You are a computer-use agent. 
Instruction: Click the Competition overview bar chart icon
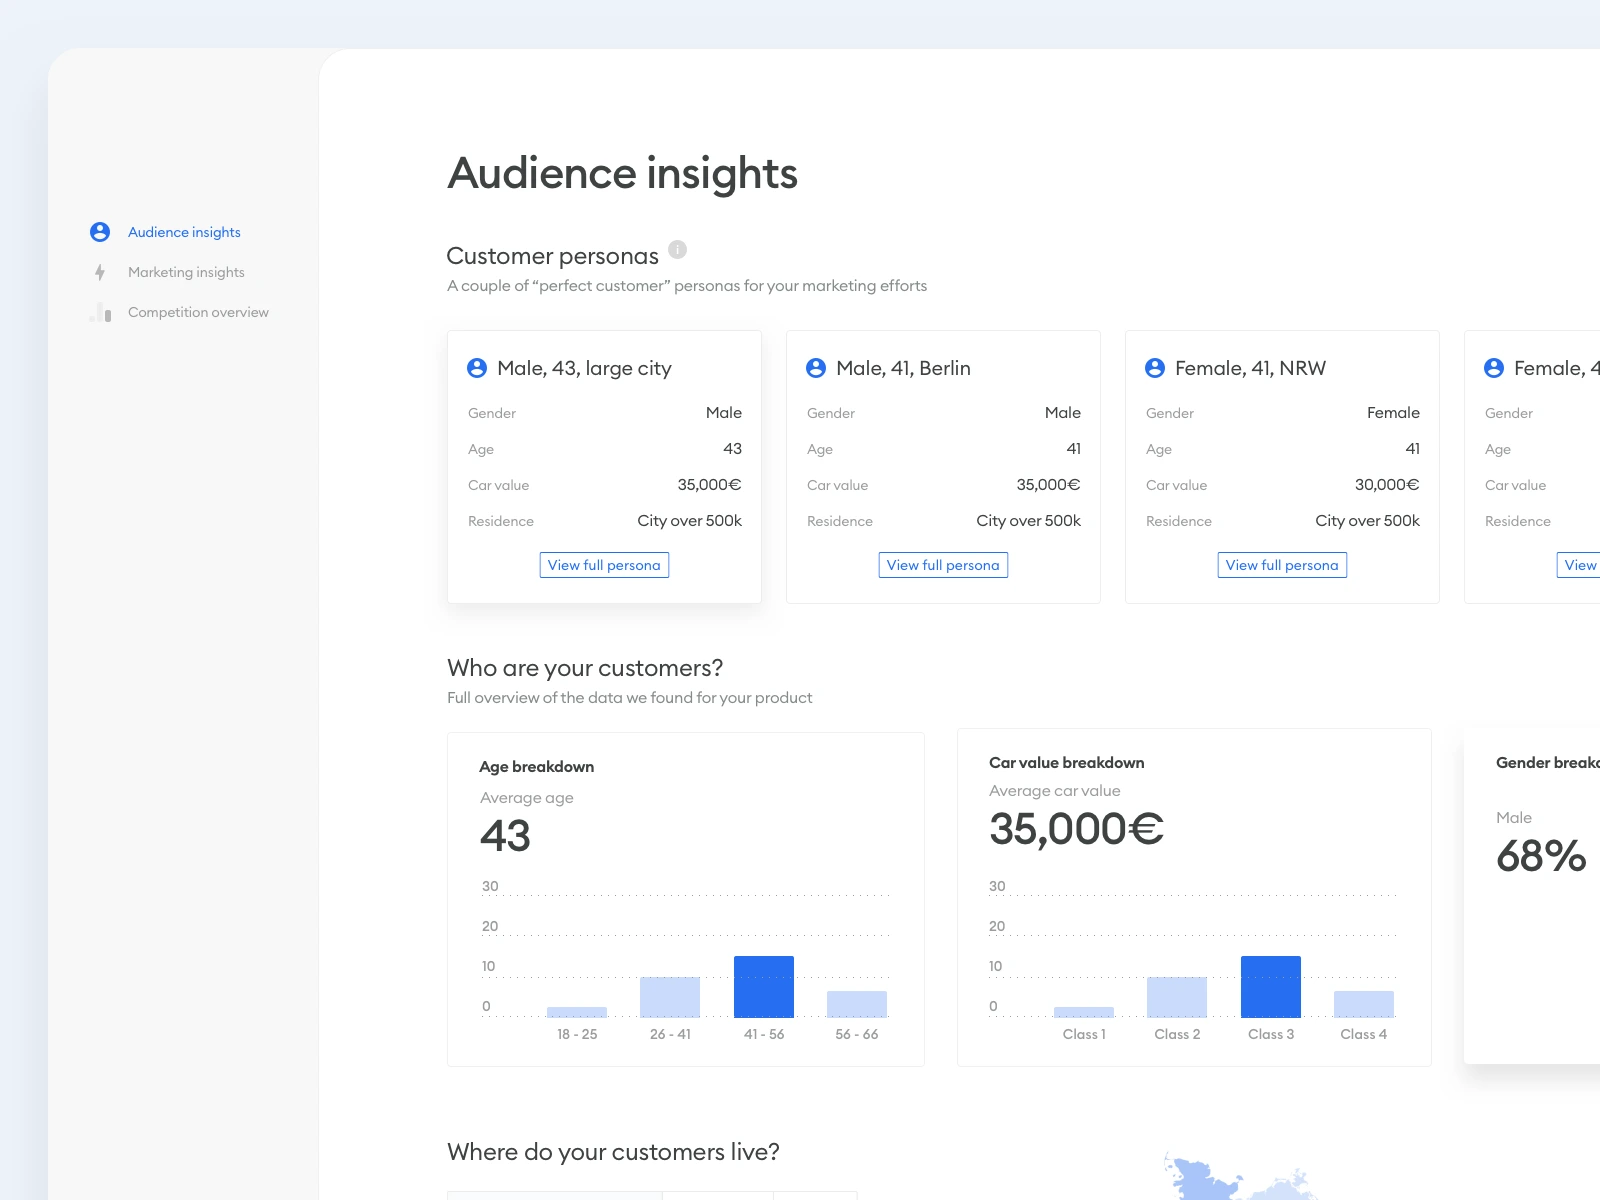100,312
